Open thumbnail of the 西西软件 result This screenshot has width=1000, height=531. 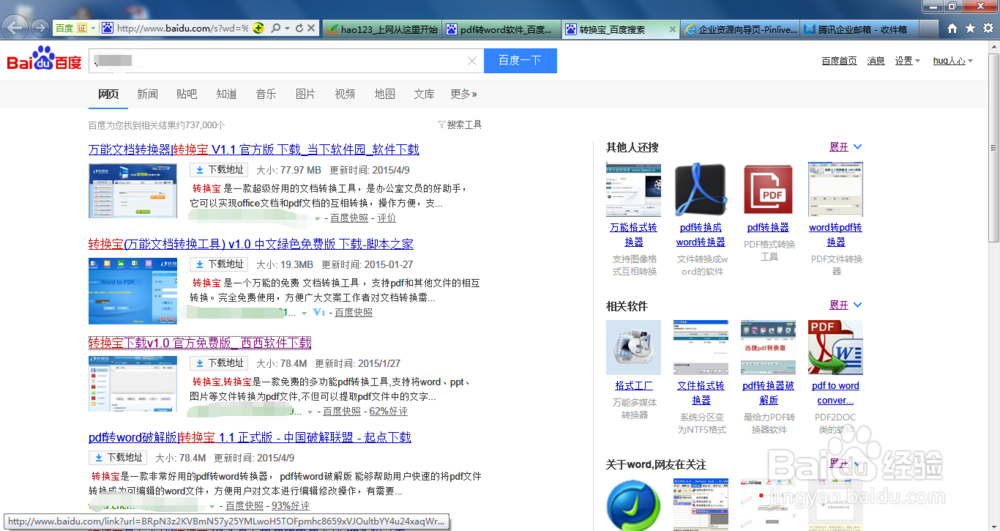point(133,384)
